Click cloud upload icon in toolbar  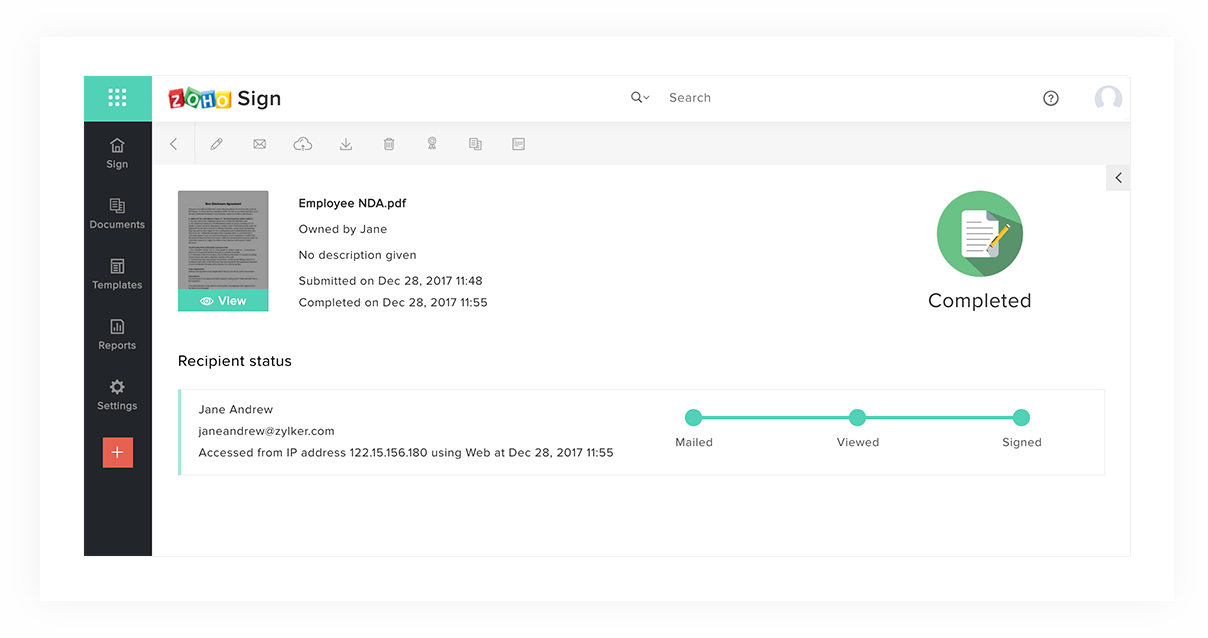(x=302, y=144)
